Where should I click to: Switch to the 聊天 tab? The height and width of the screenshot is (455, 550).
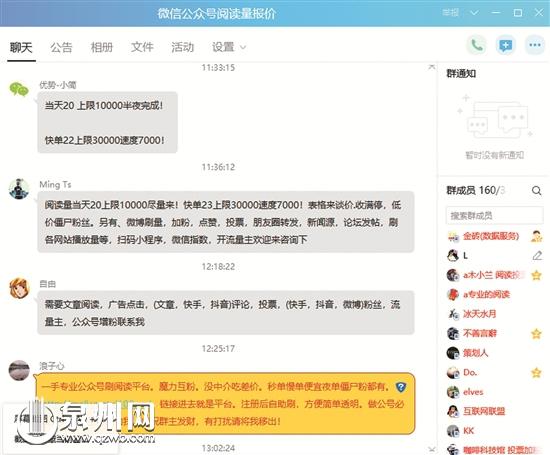(21, 47)
